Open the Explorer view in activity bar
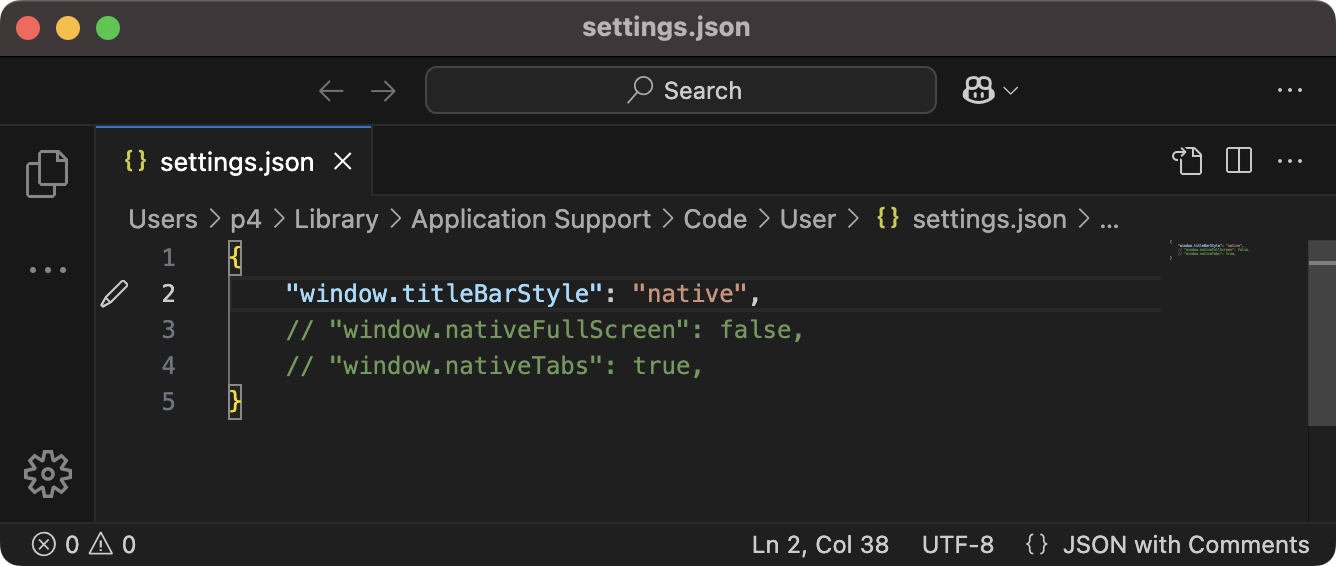The width and height of the screenshot is (1336, 566). [x=47, y=173]
